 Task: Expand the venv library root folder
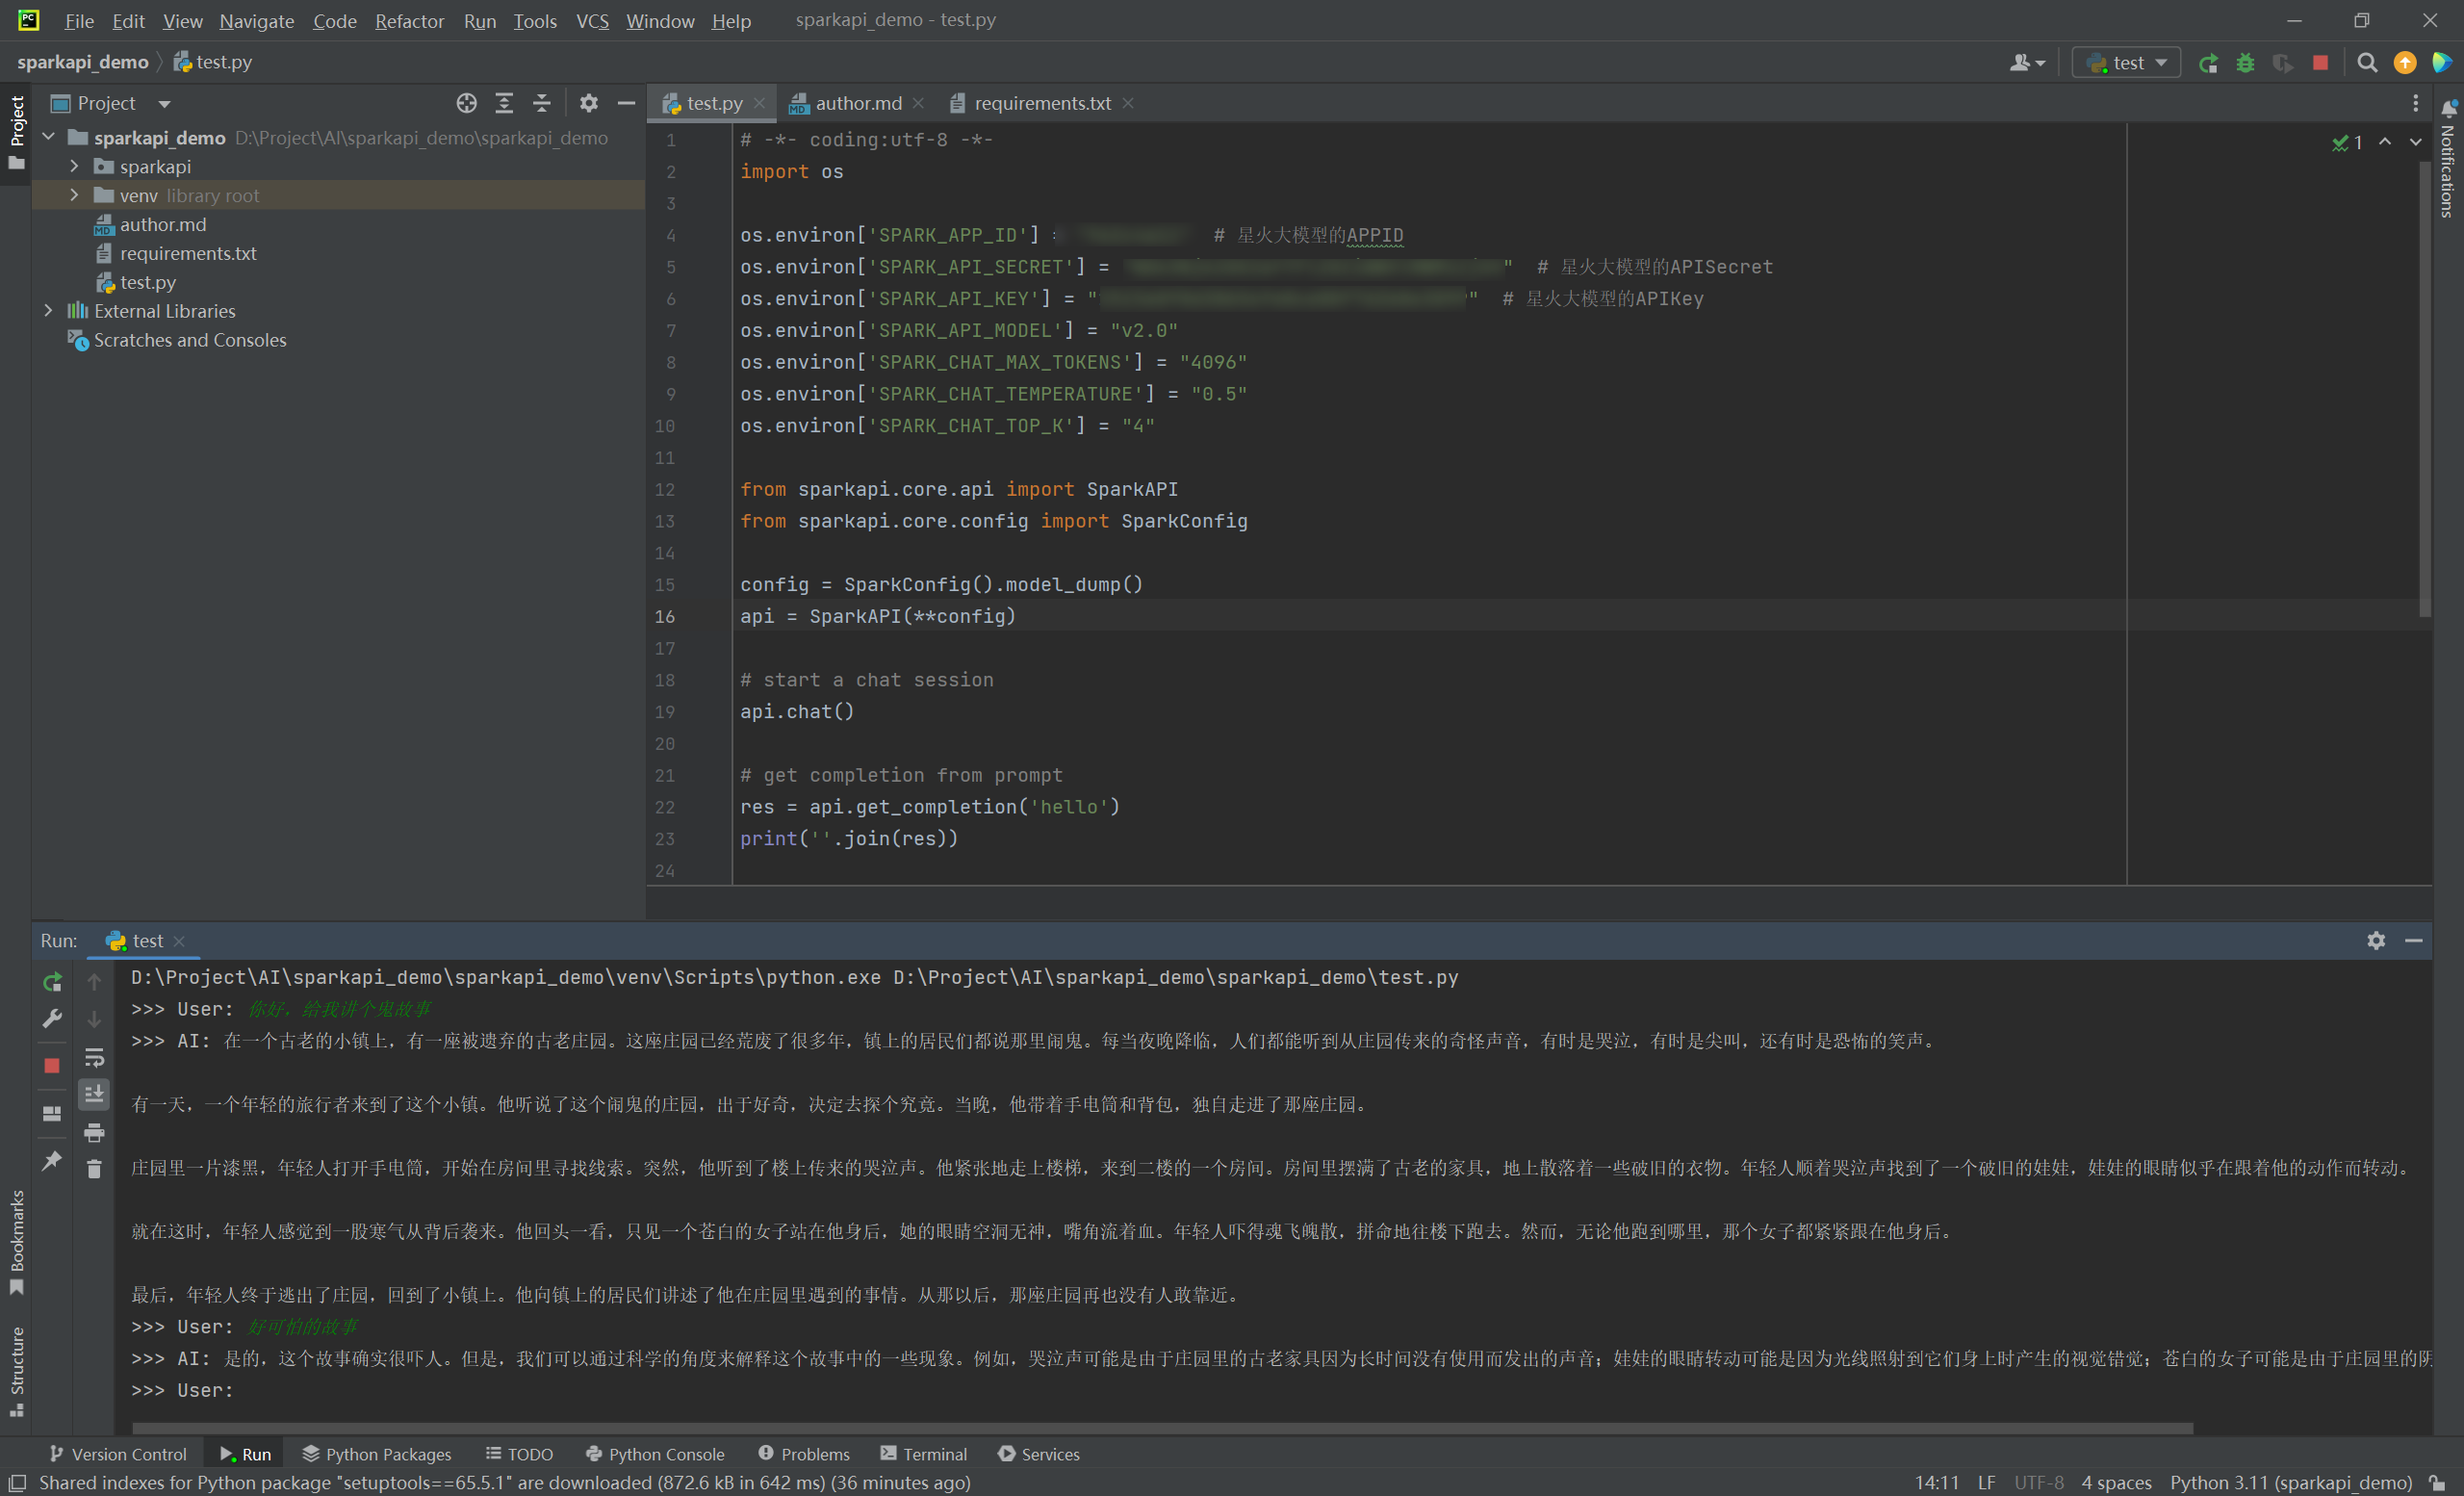click(x=74, y=195)
